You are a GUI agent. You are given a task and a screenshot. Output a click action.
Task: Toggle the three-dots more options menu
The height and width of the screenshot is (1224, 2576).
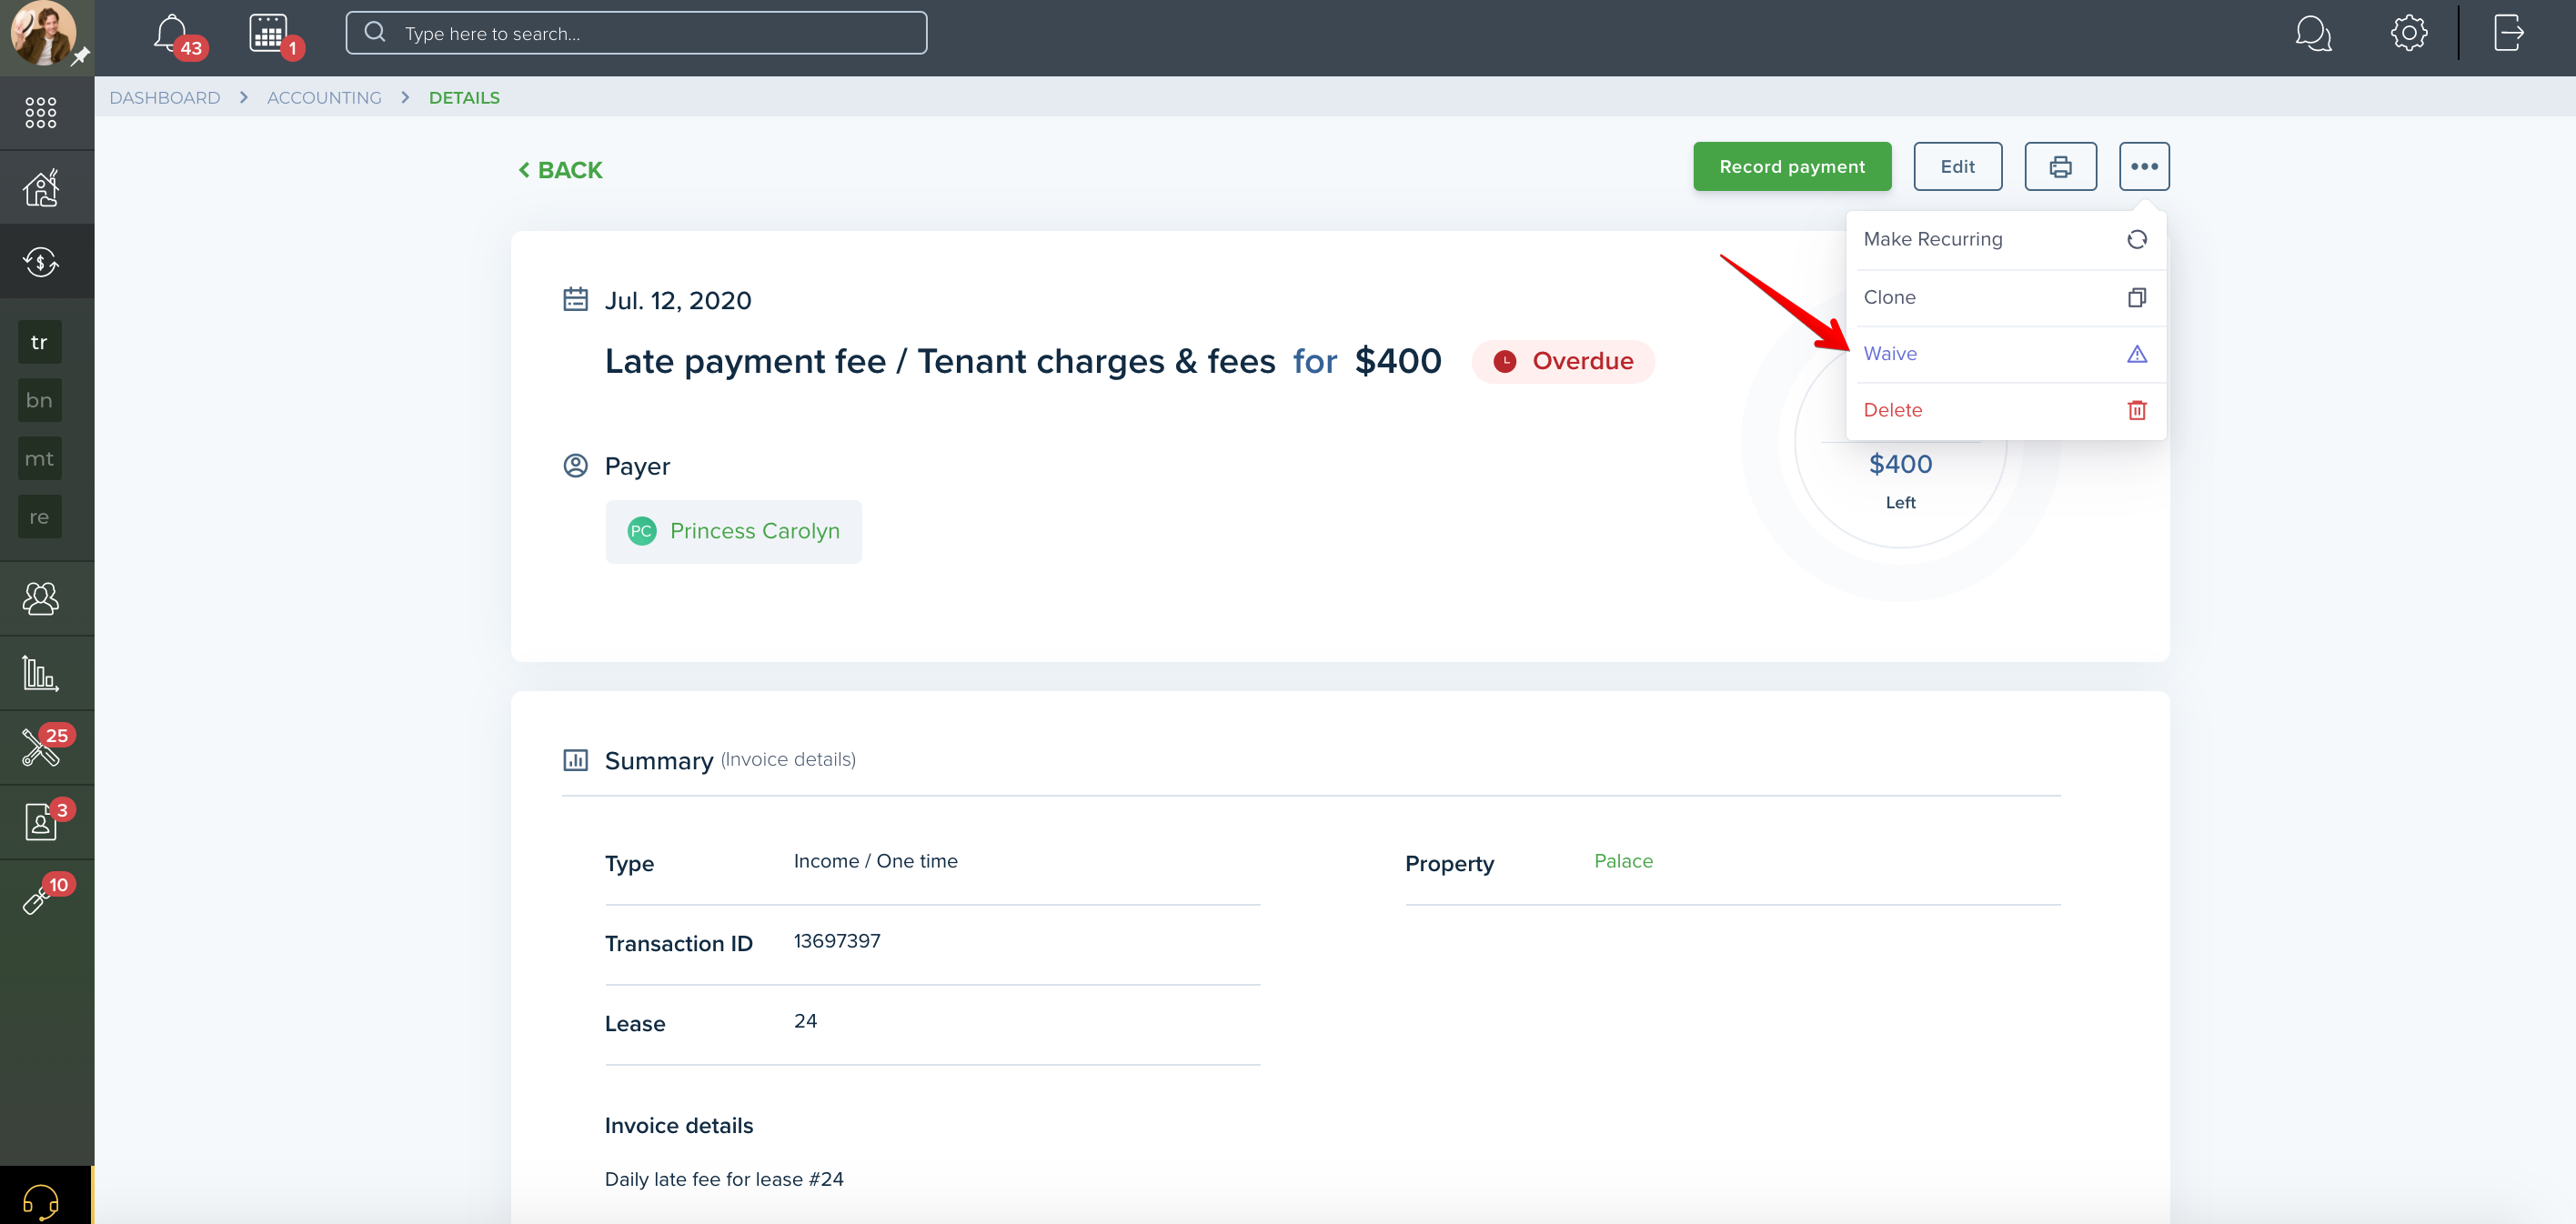point(2144,166)
